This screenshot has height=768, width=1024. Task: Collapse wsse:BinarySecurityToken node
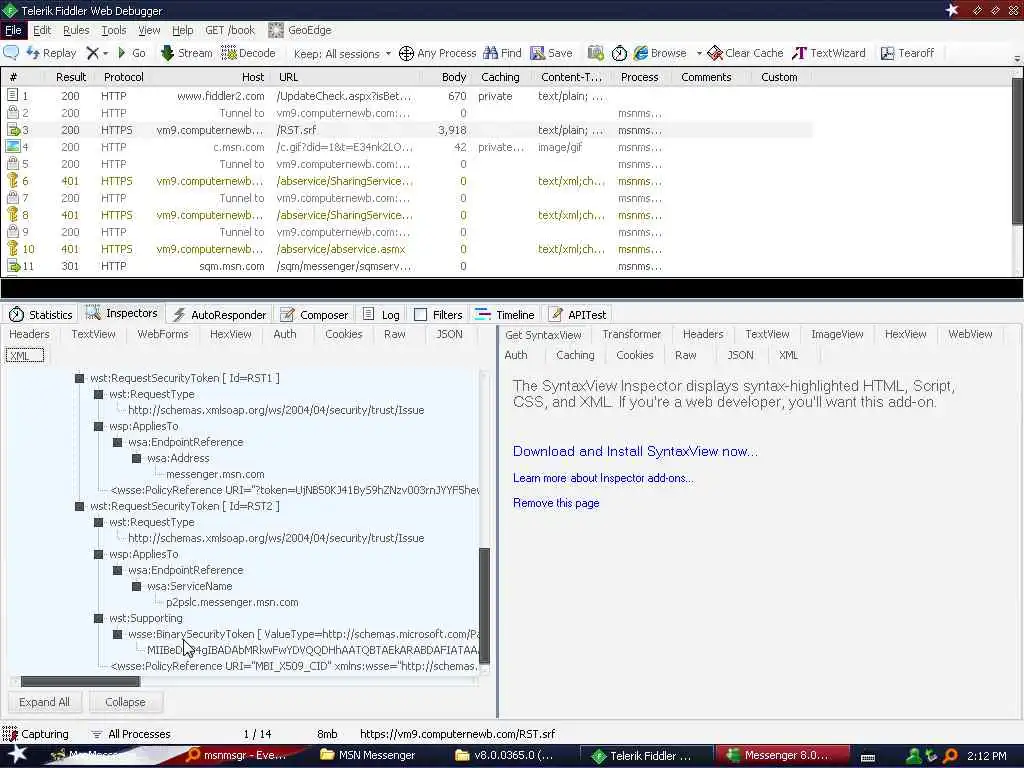[118, 634]
